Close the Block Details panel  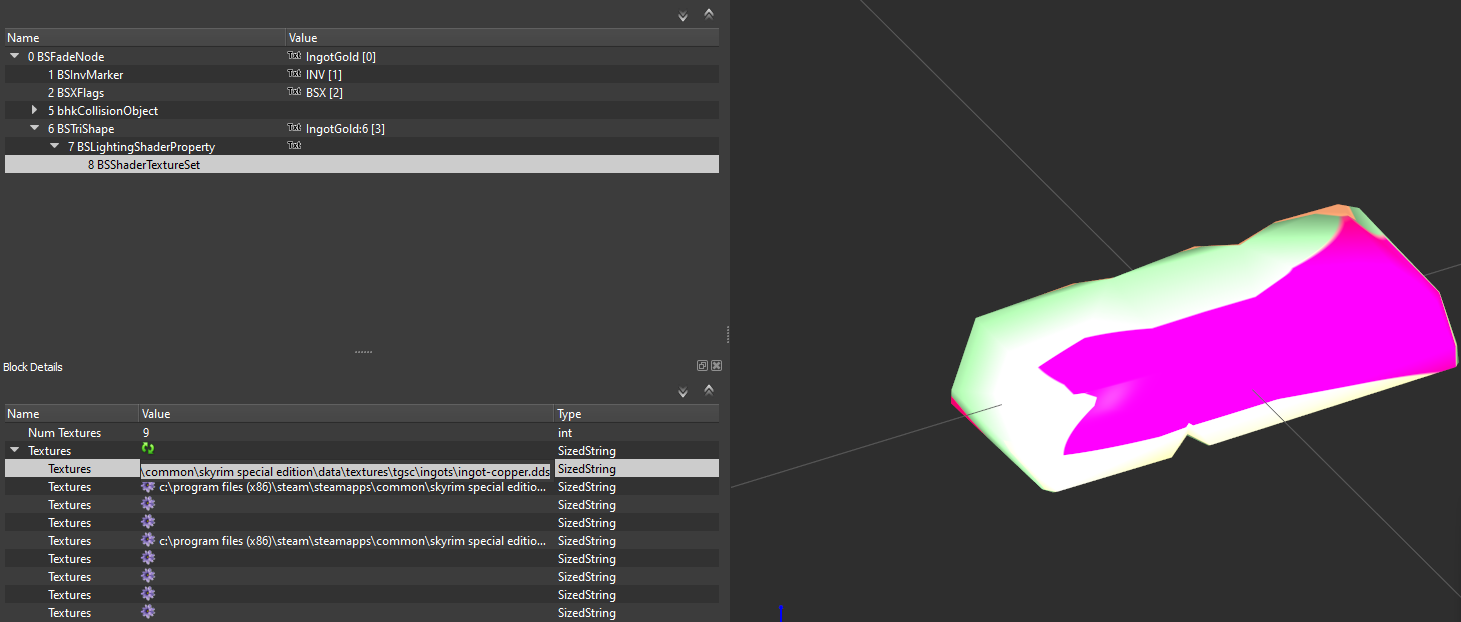(716, 366)
